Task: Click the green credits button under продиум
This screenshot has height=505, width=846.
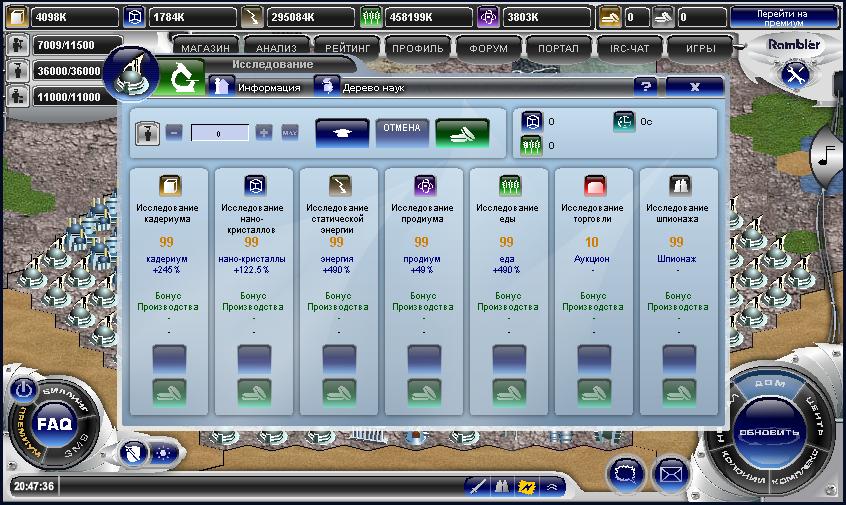Action: pyautogui.click(x=424, y=393)
